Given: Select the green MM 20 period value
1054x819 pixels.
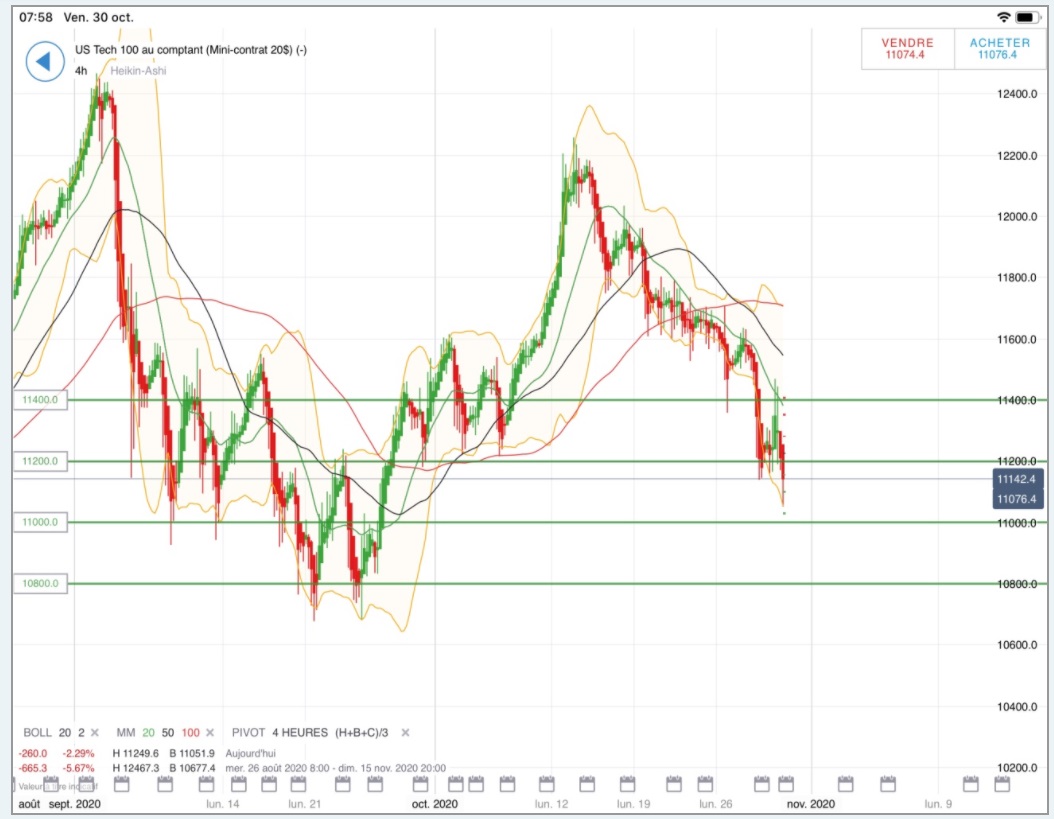Looking at the screenshot, I should click(148, 733).
